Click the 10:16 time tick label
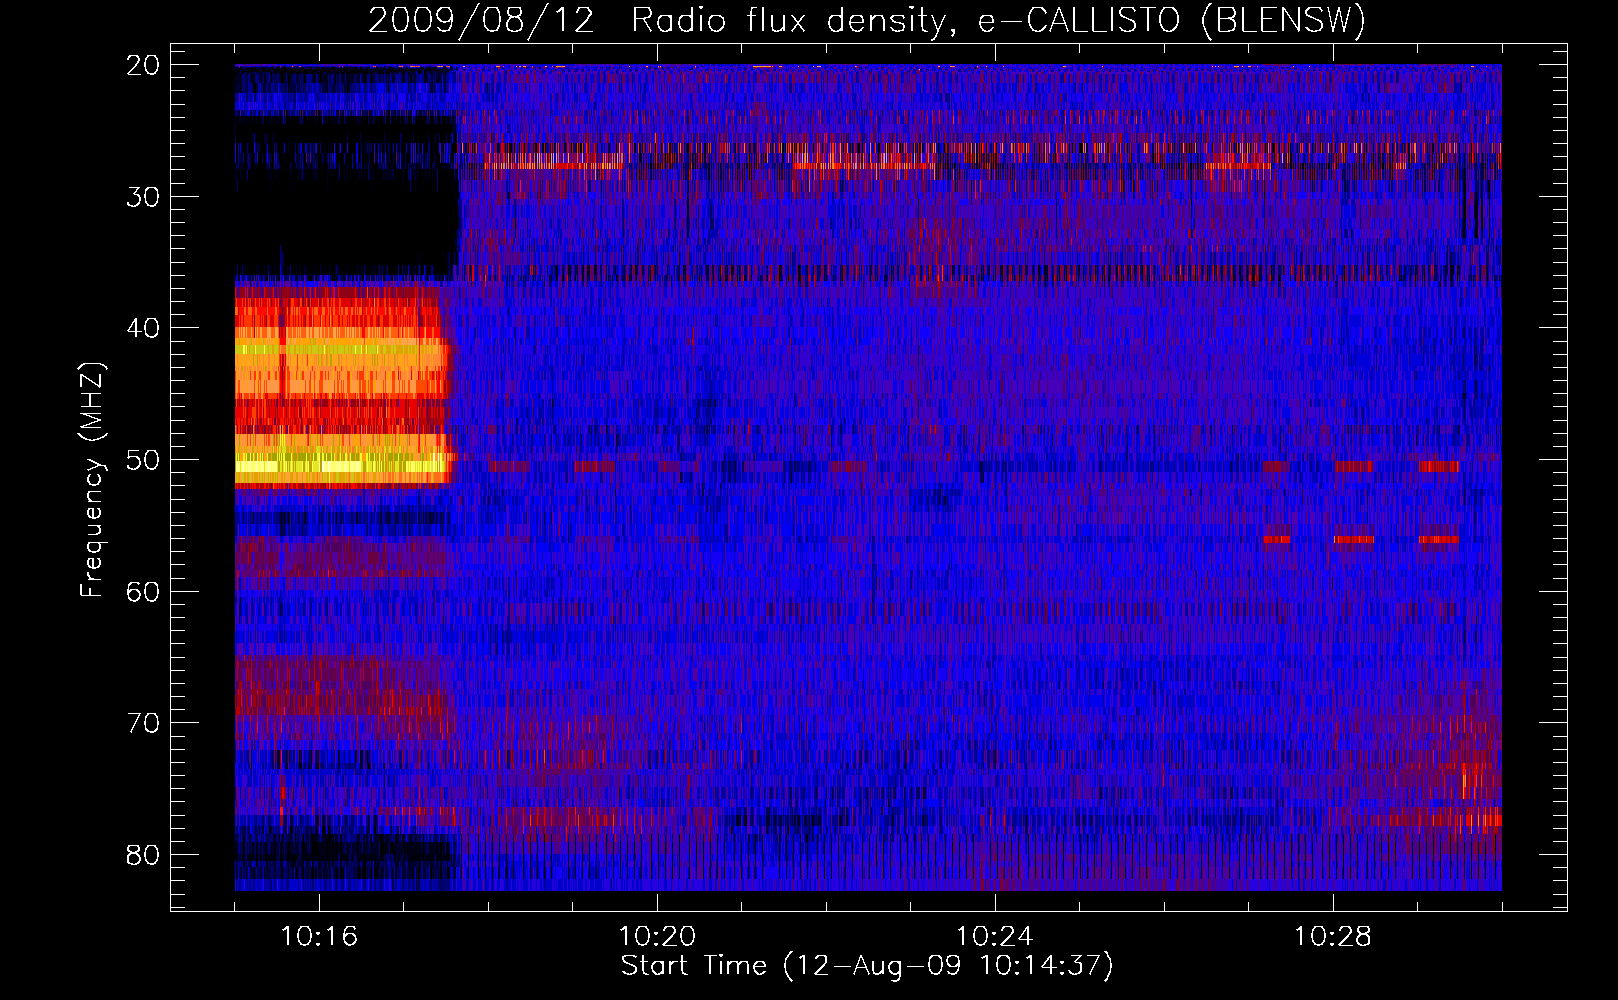This screenshot has height=1000, width=1618. [319, 937]
